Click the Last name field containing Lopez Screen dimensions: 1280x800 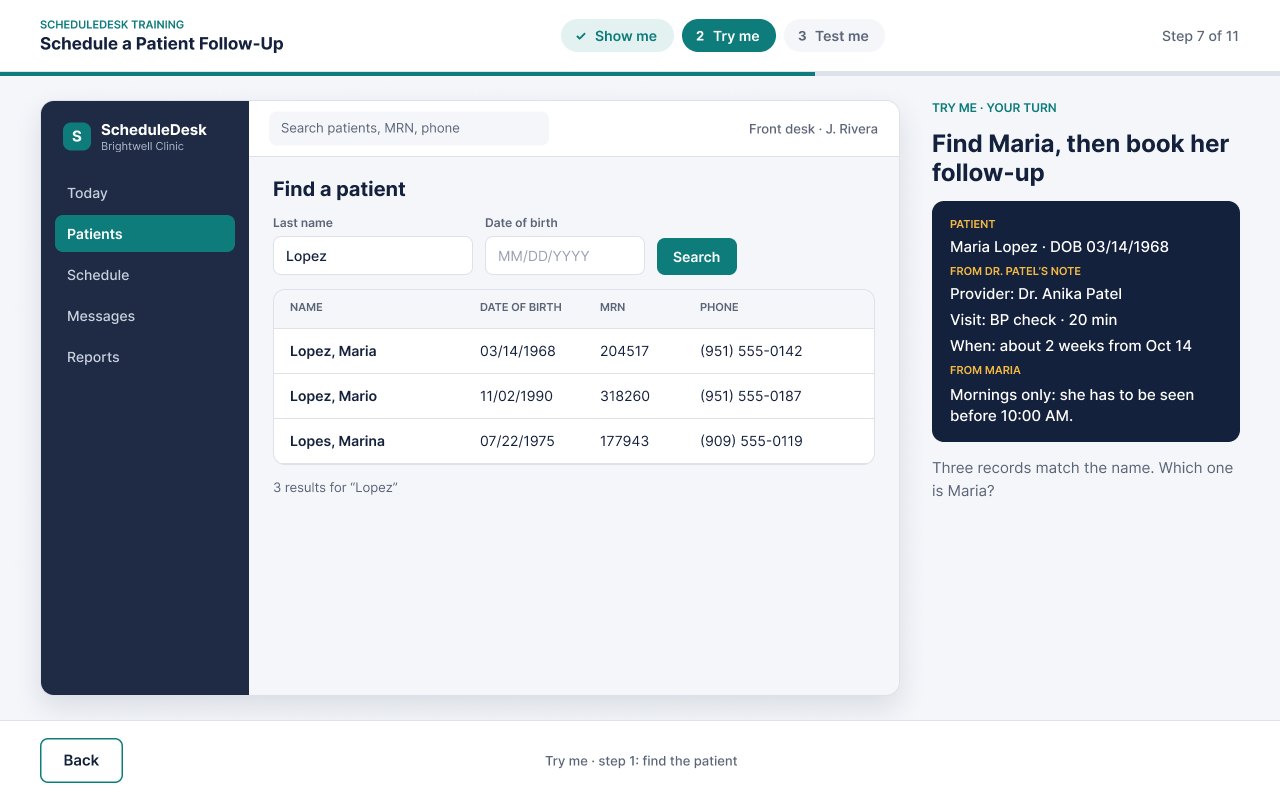point(373,256)
